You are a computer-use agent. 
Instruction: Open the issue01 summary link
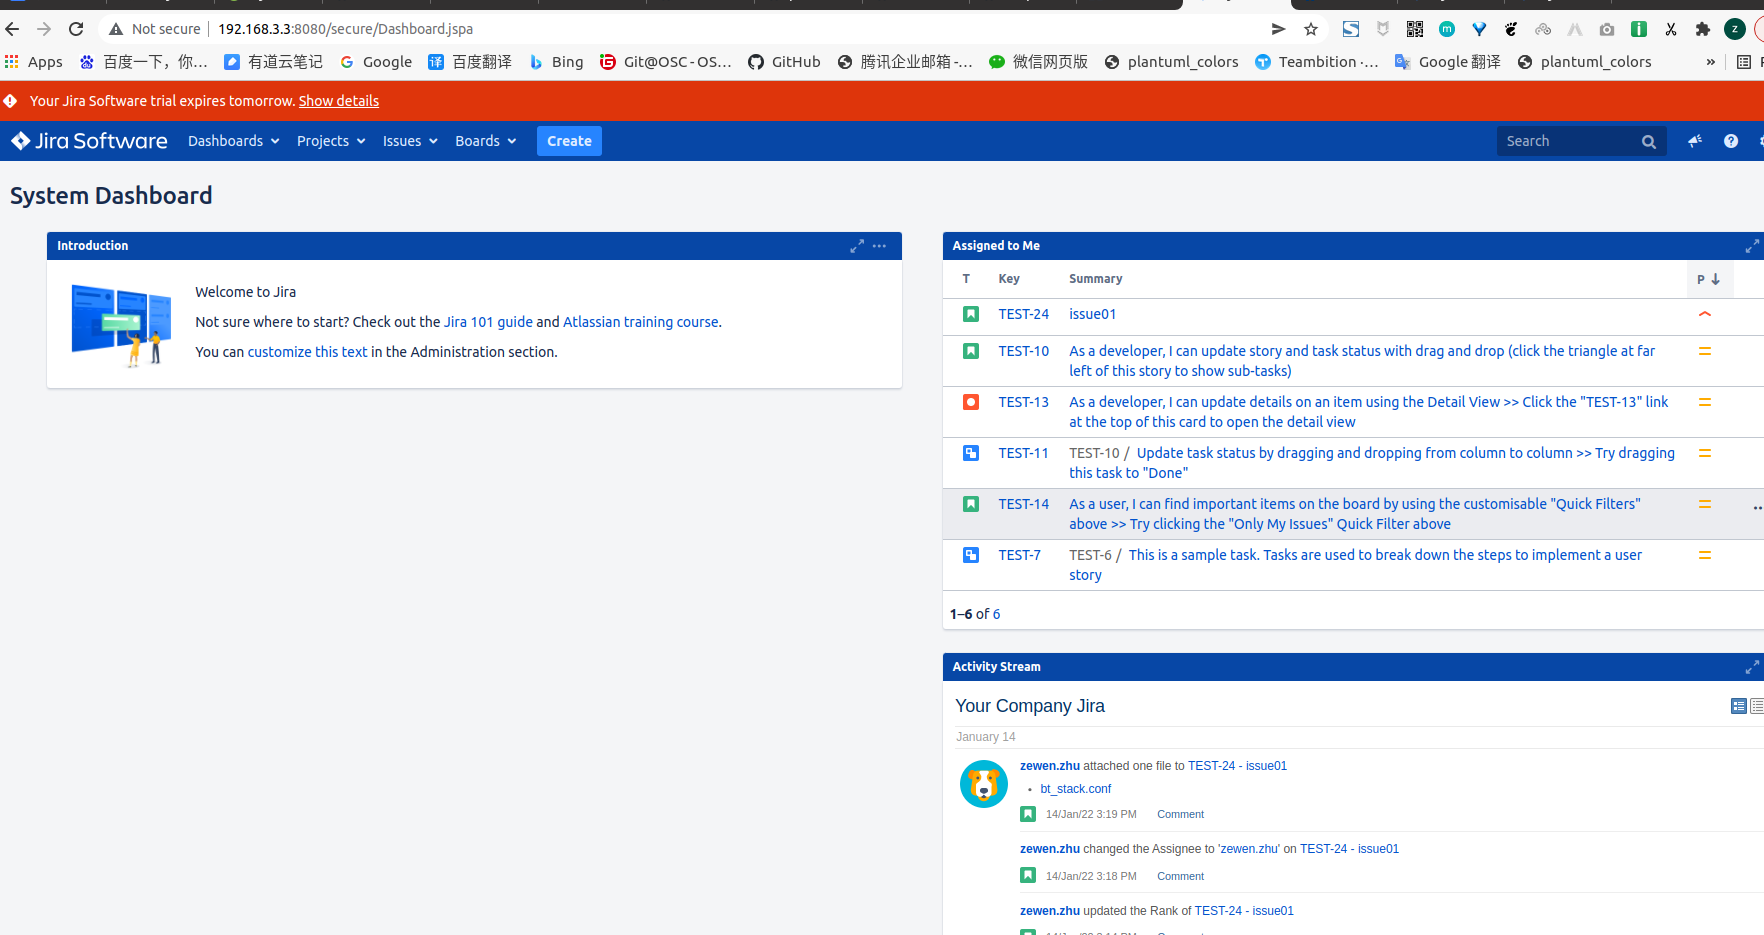click(x=1093, y=314)
